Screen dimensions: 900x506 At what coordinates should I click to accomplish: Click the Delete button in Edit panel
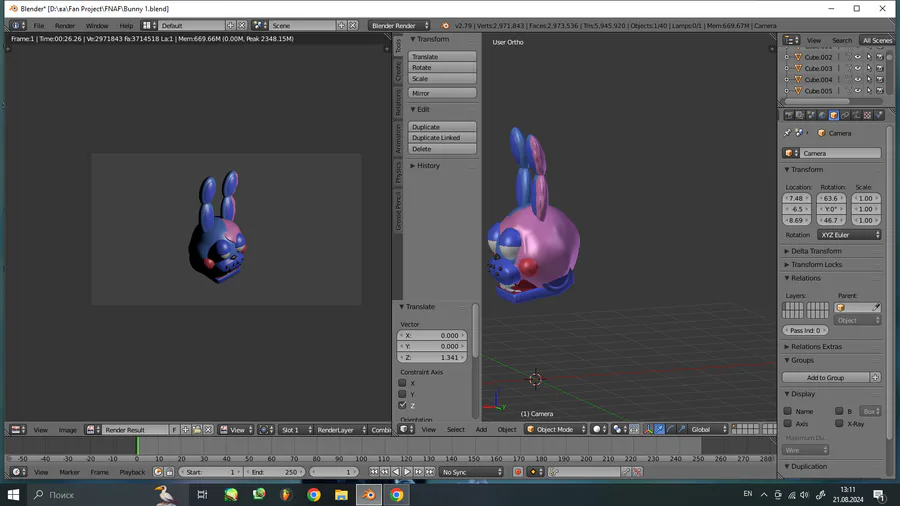tap(442, 149)
